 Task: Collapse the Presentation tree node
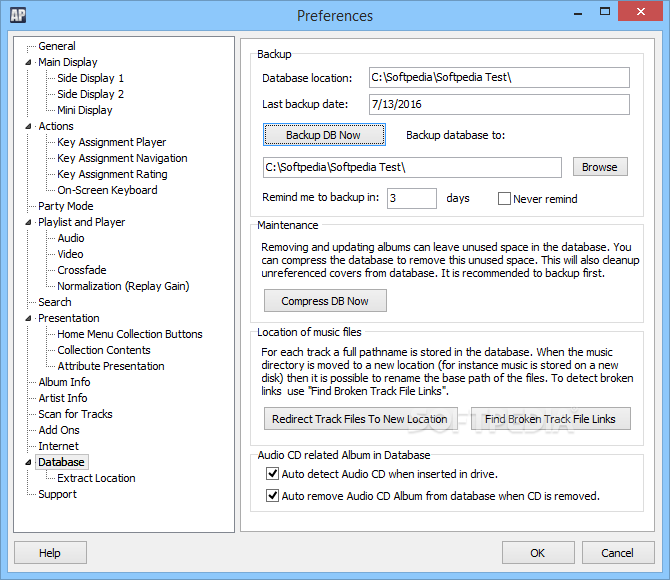coord(28,318)
